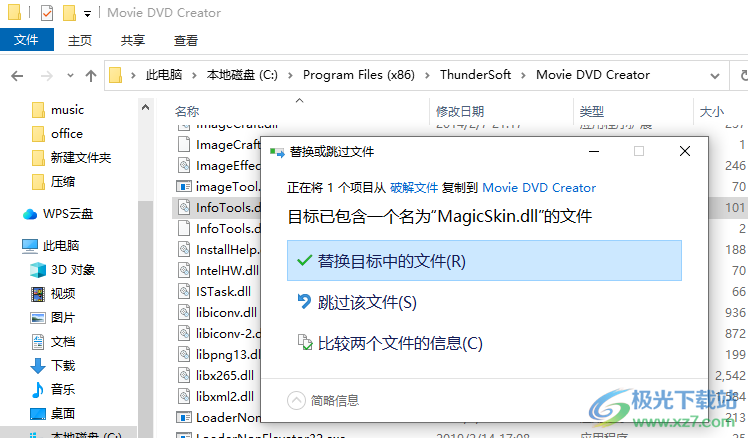Choose 替换目标中的文件(R) option
Screen dimensions: 748x438
coord(484,261)
